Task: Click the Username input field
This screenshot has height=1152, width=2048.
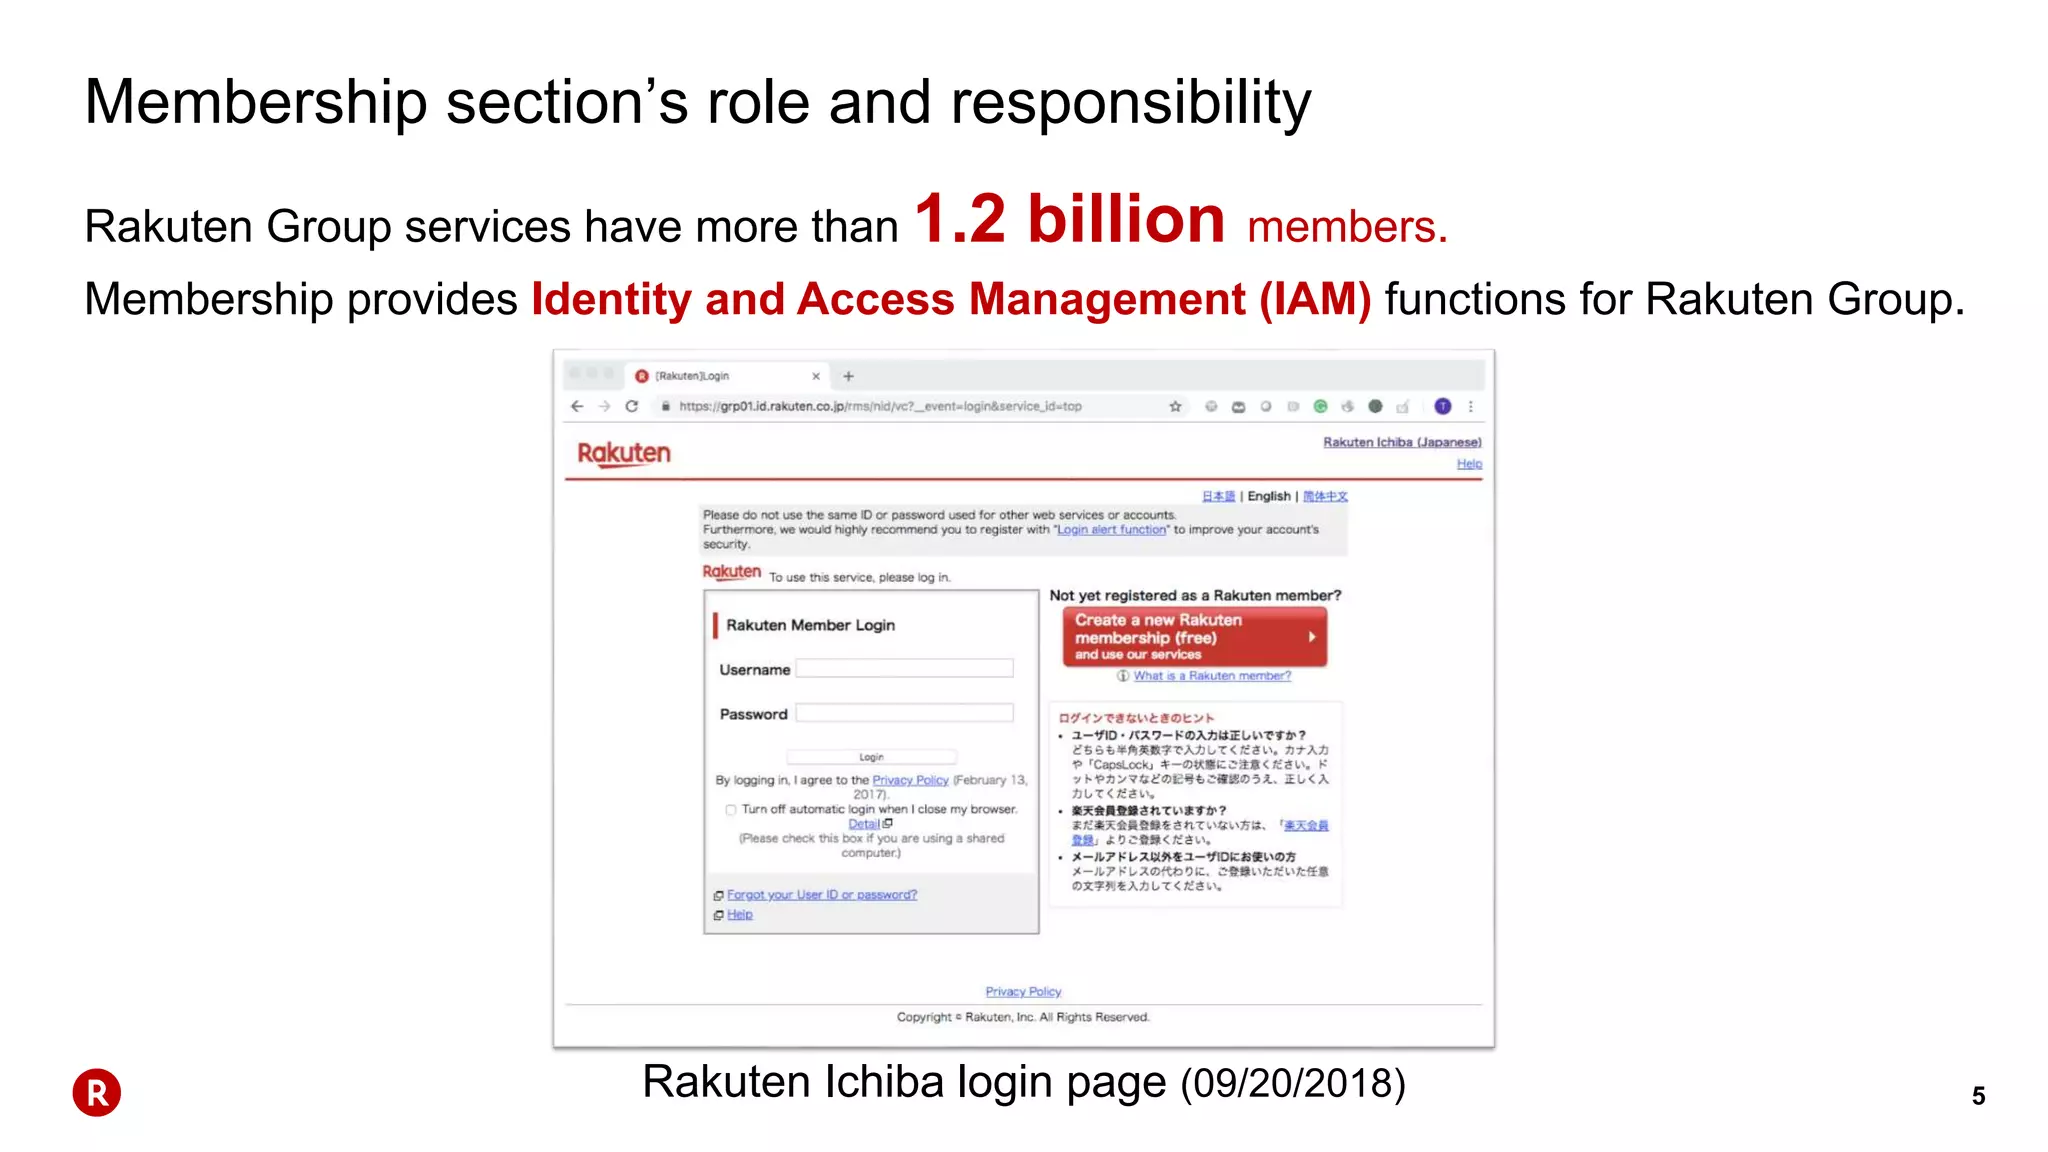Action: coord(904,668)
